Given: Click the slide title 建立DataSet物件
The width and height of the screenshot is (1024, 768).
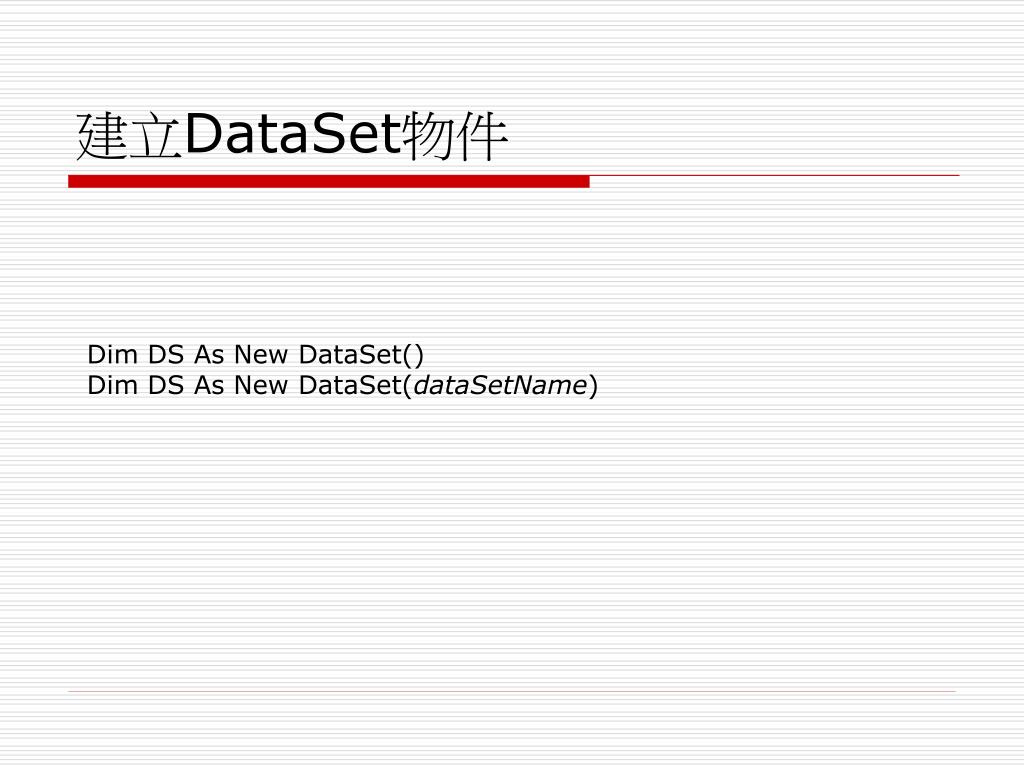Looking at the screenshot, I should pyautogui.click(x=292, y=136).
